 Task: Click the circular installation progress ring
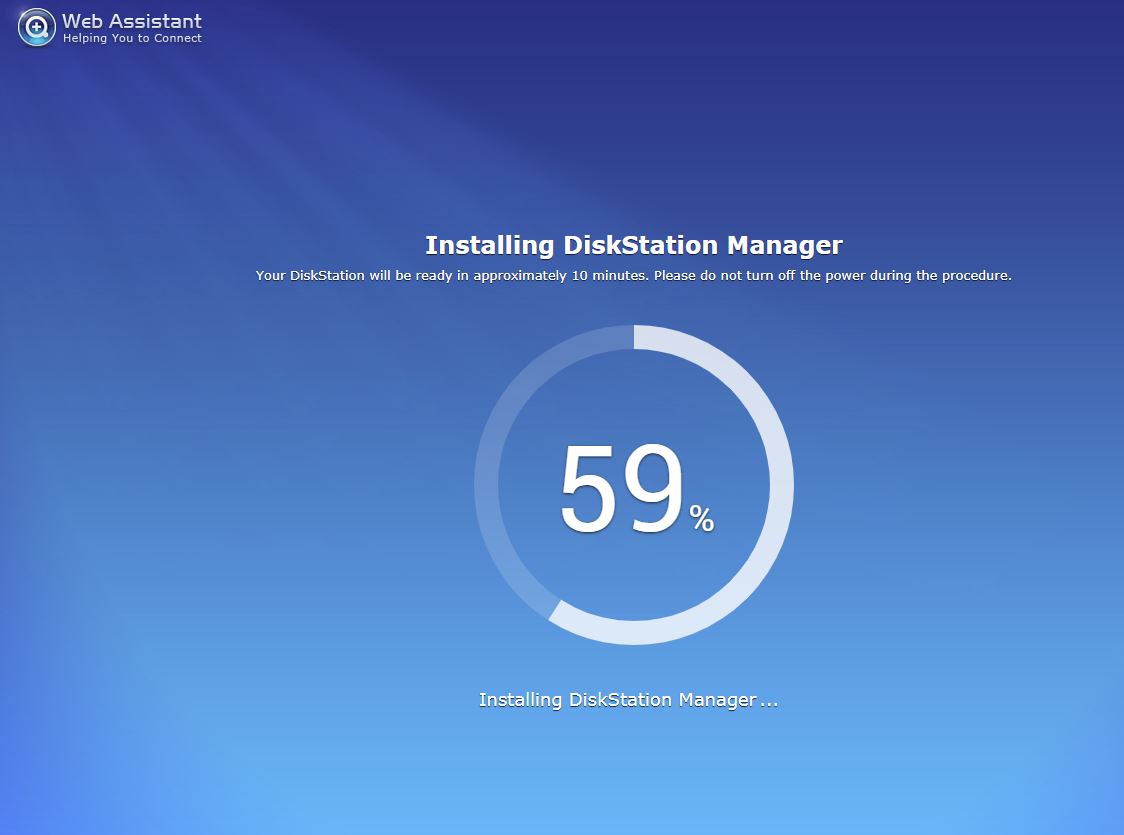(x=634, y=485)
